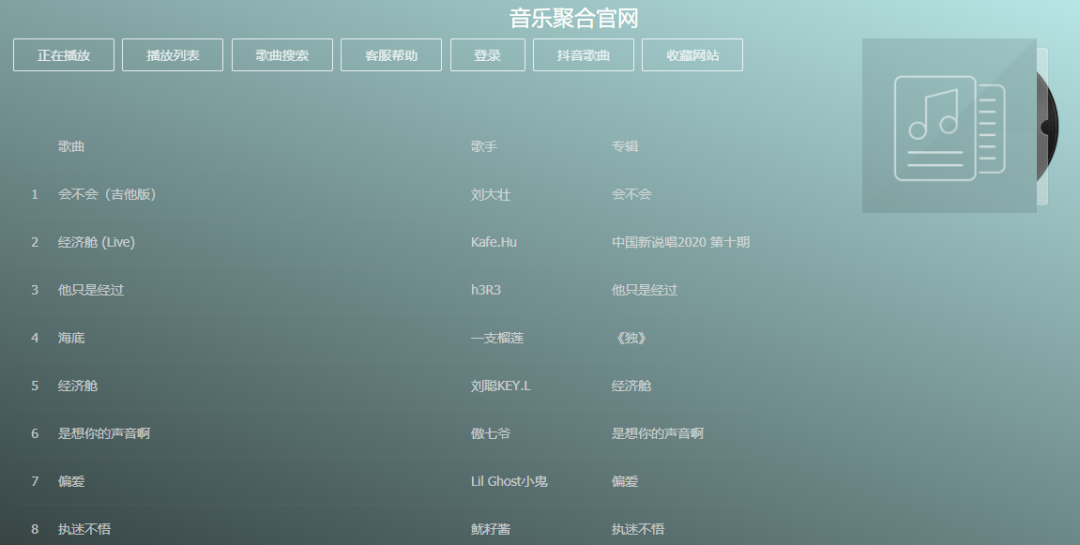
Task: Click the 歌曲 column header
Action: 72,147
